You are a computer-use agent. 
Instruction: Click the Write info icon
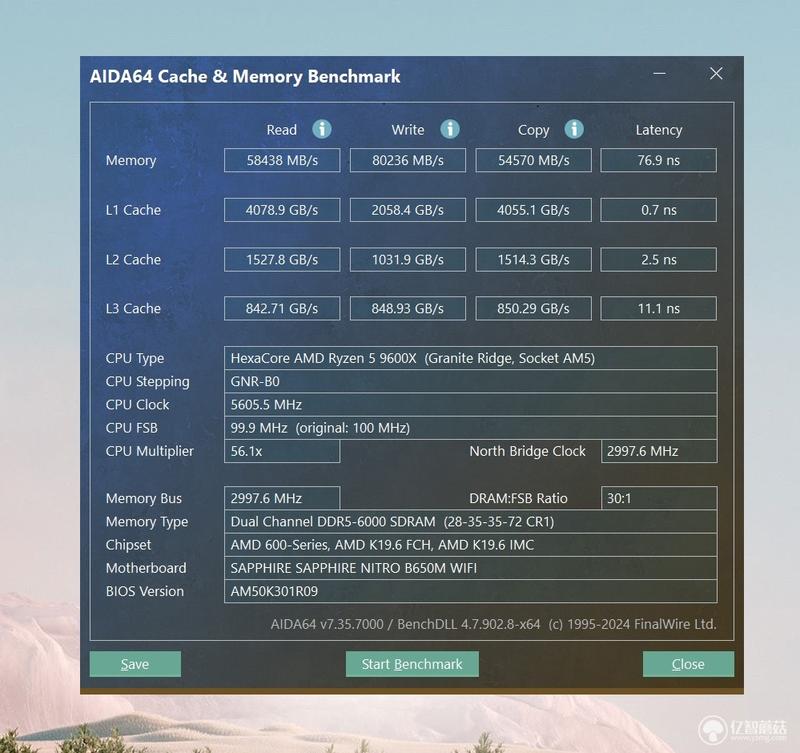coord(449,129)
